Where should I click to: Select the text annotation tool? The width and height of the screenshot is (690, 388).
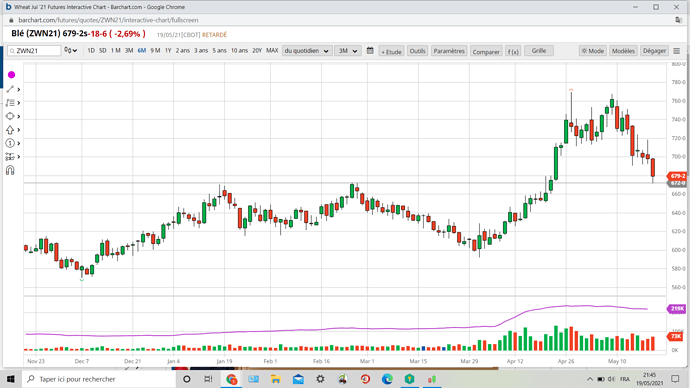pyautogui.click(x=10, y=102)
